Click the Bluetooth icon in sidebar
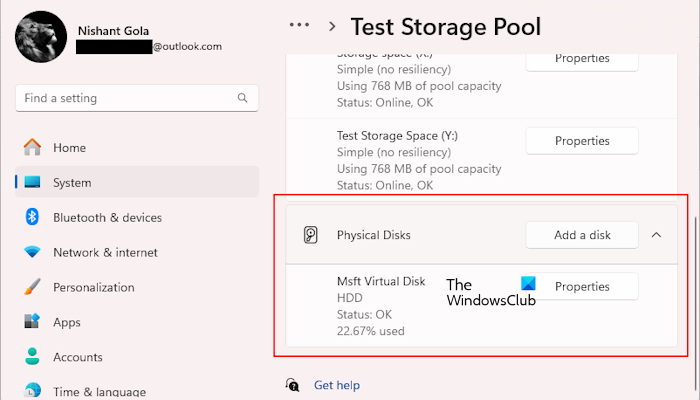The width and height of the screenshot is (700, 400). click(32, 218)
